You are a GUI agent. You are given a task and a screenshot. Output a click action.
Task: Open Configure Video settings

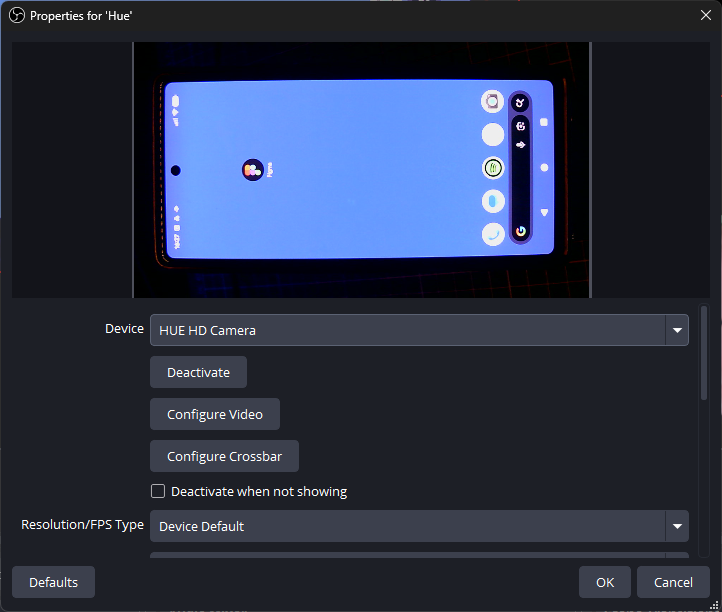click(215, 414)
